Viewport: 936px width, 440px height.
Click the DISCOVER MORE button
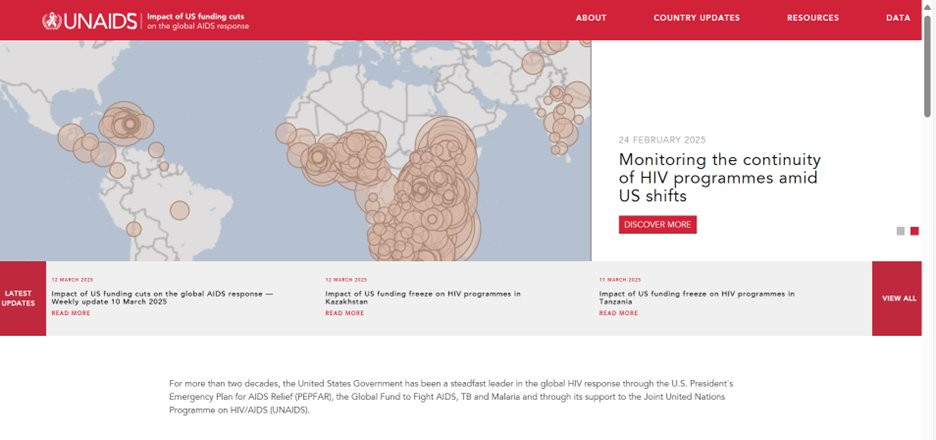point(657,224)
